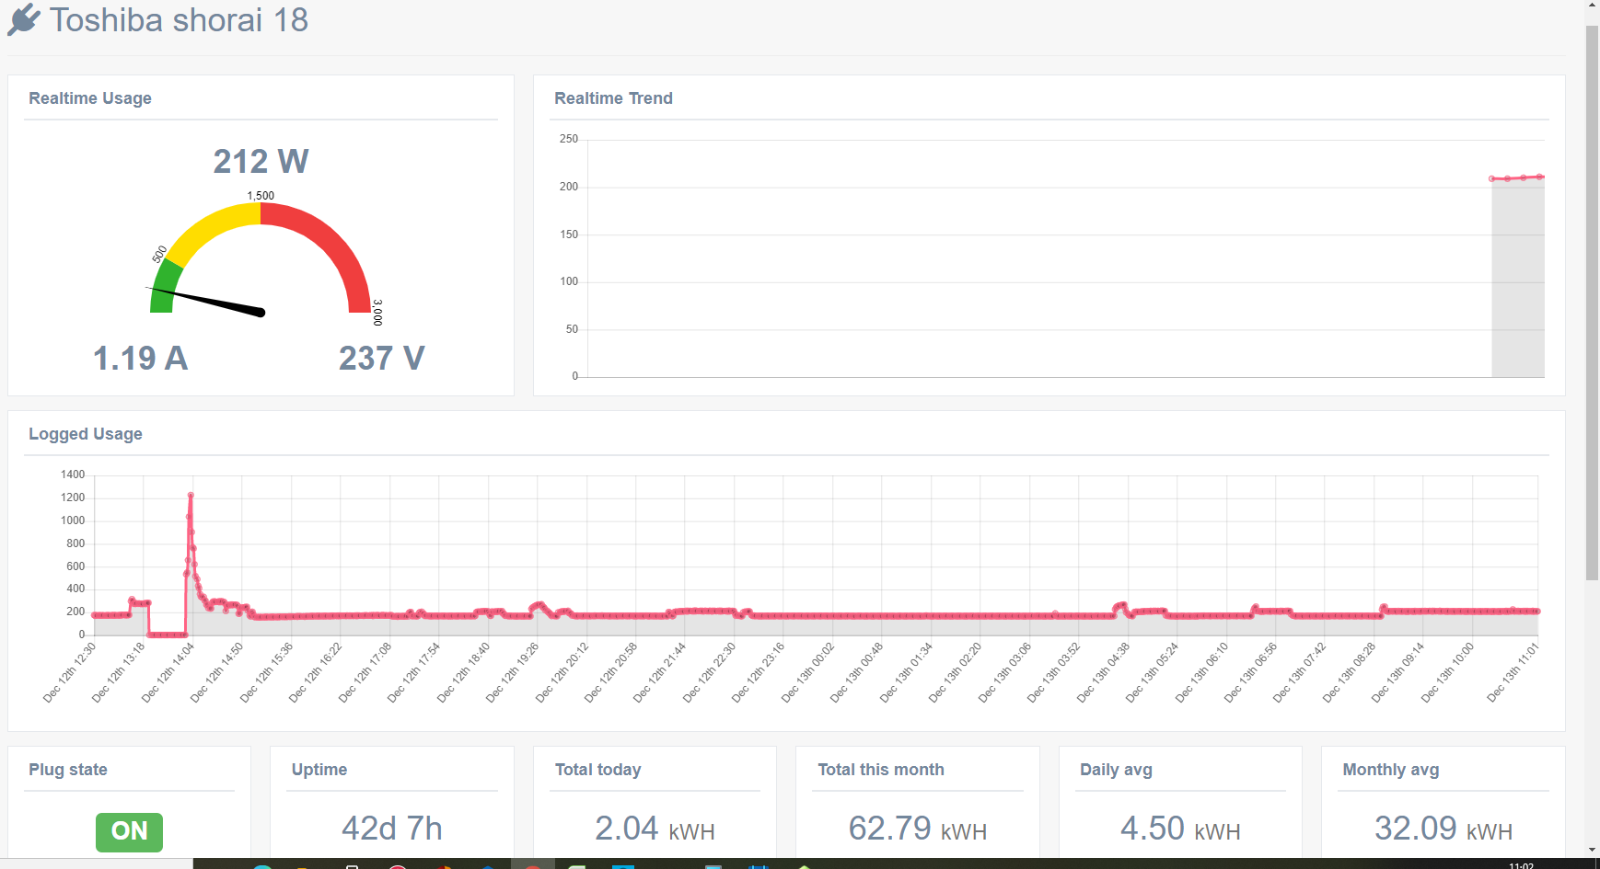
Task: Click the 250 axis label in Realtime Trend
Action: [568, 139]
